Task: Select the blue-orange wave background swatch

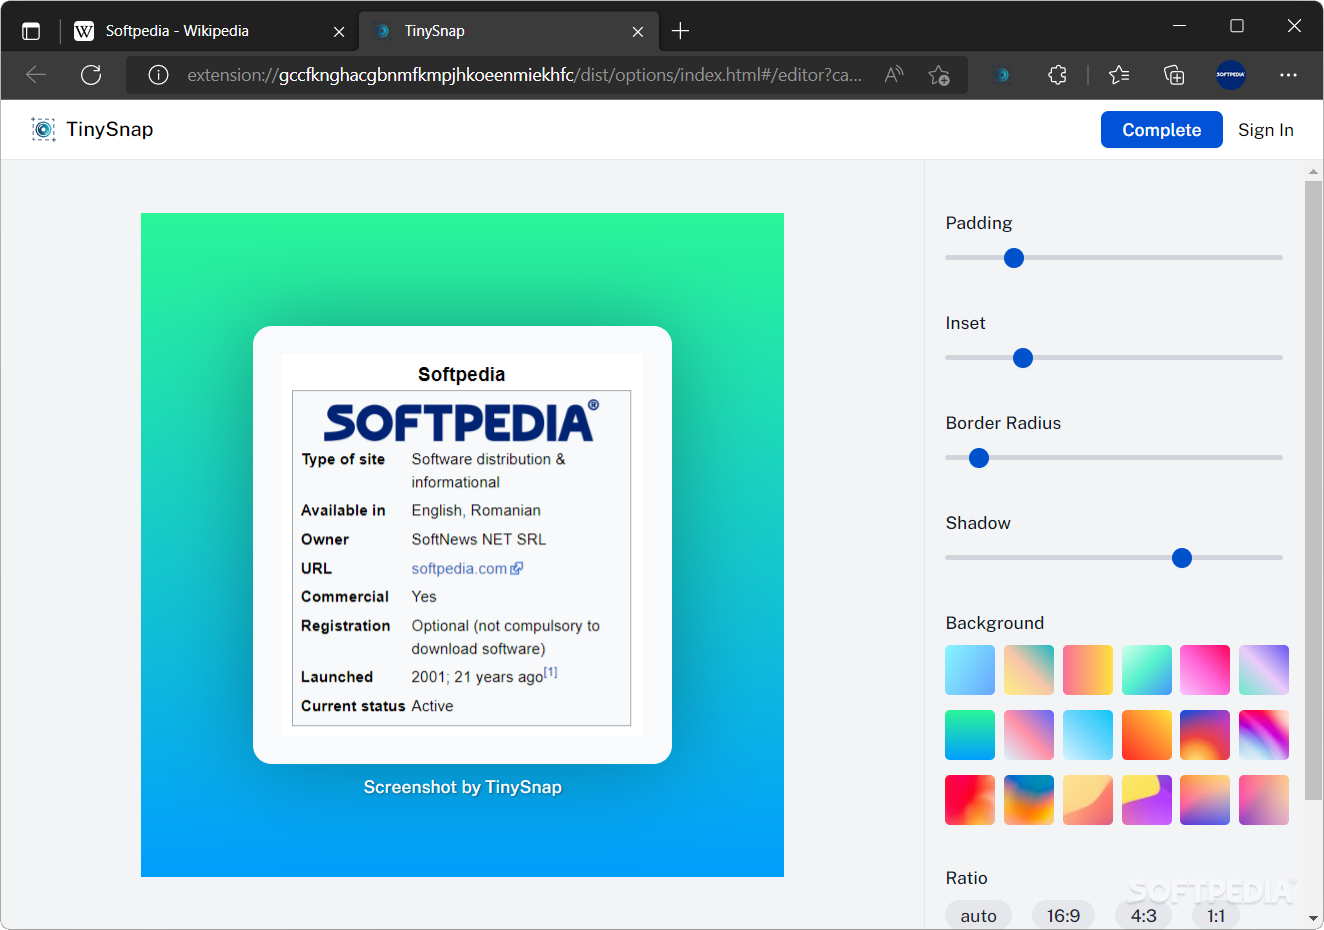Action: pyautogui.click(x=1029, y=800)
